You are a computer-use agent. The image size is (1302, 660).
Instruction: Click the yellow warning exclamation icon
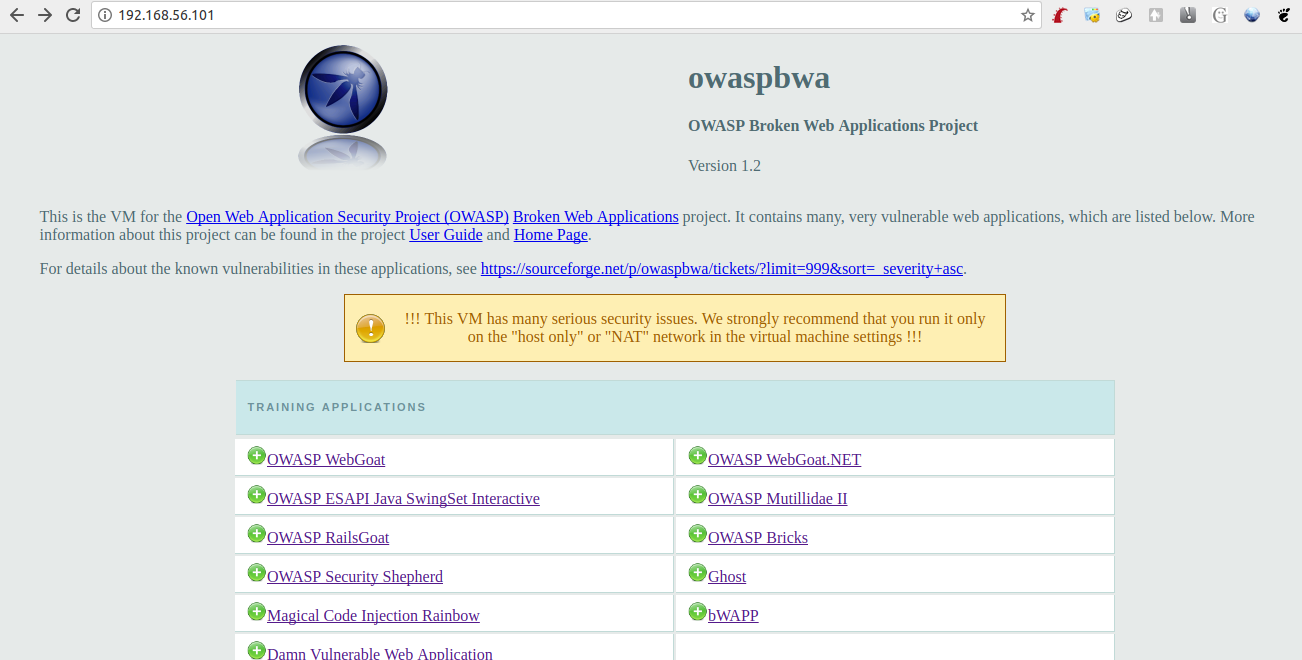pyautogui.click(x=370, y=328)
